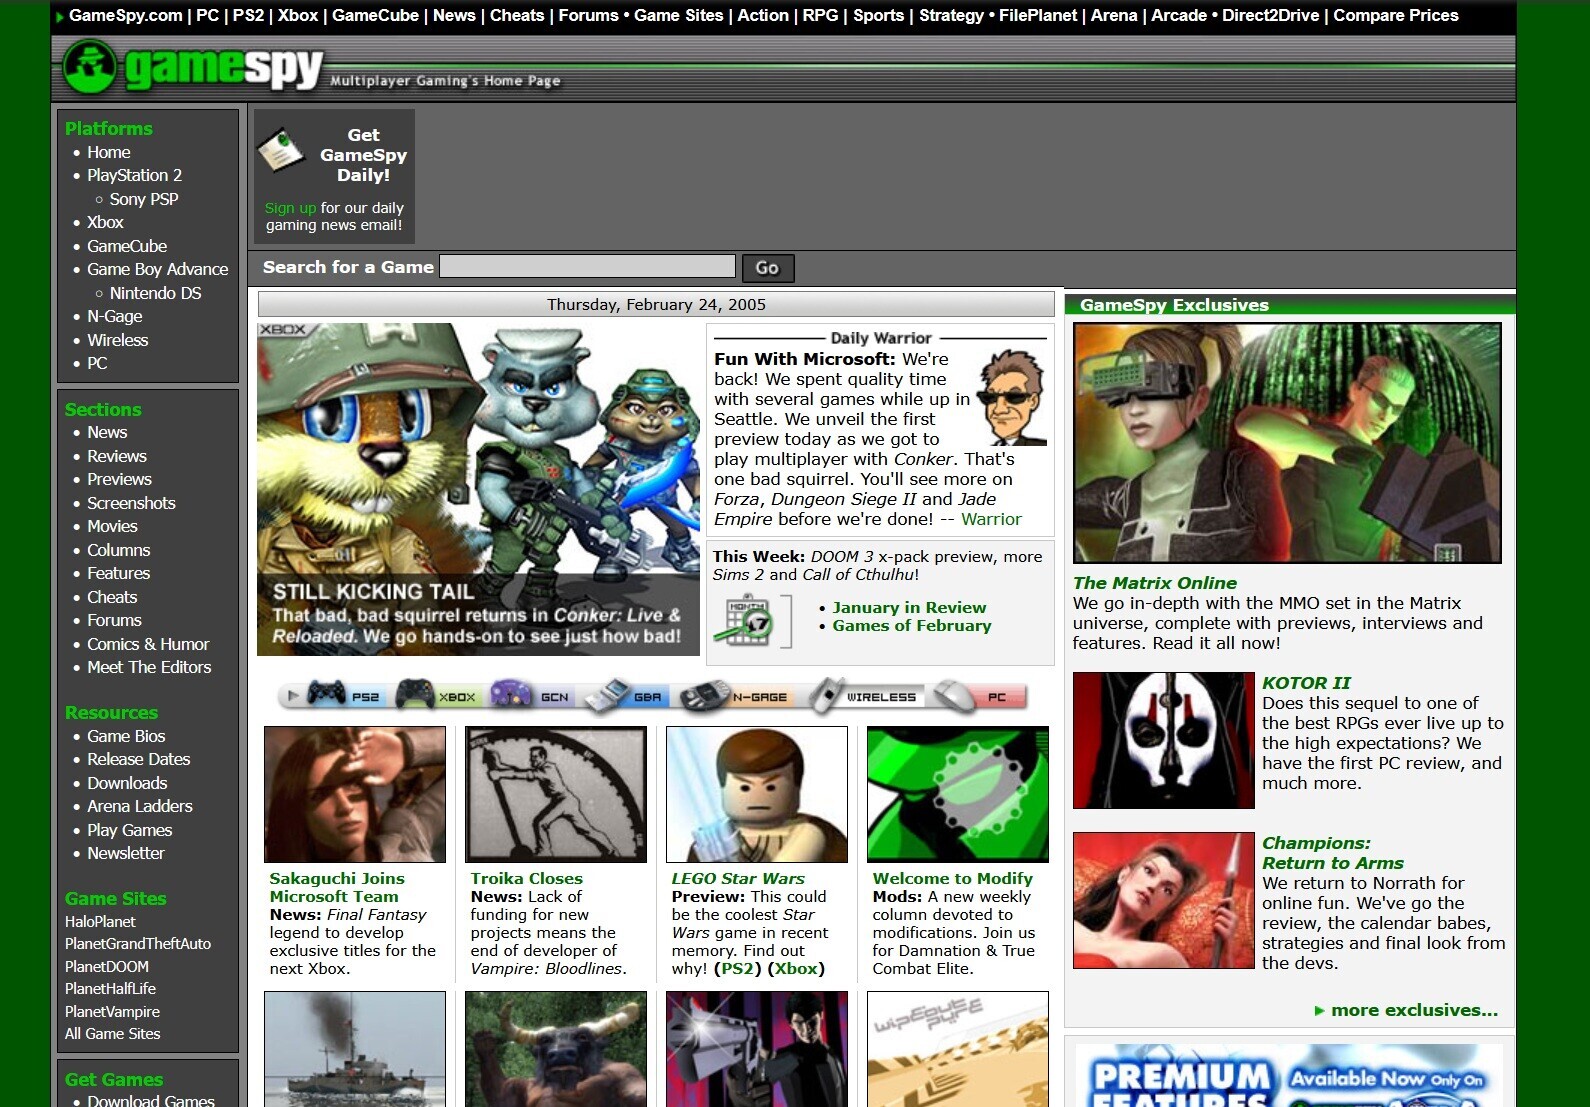
Task: Open Sony PSP in Platforms sidebar
Action: [x=144, y=199]
